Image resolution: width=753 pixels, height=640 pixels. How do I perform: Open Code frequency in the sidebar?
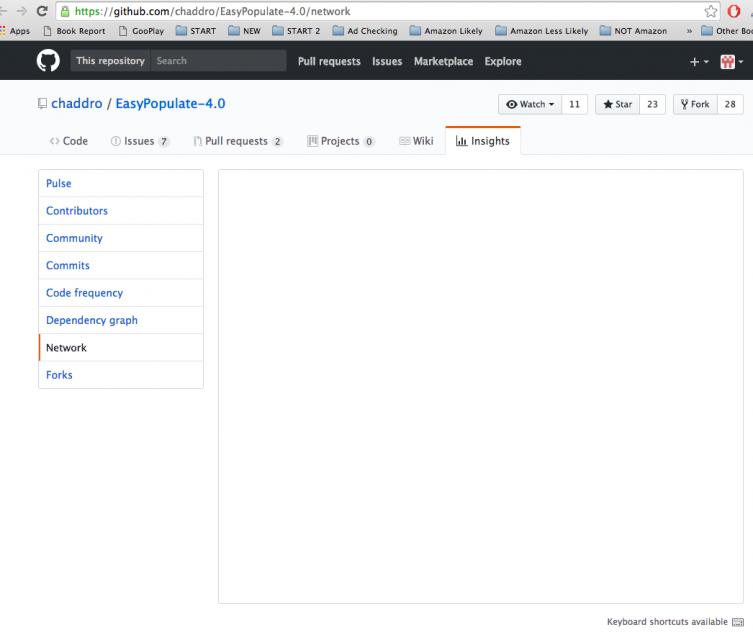121,293
